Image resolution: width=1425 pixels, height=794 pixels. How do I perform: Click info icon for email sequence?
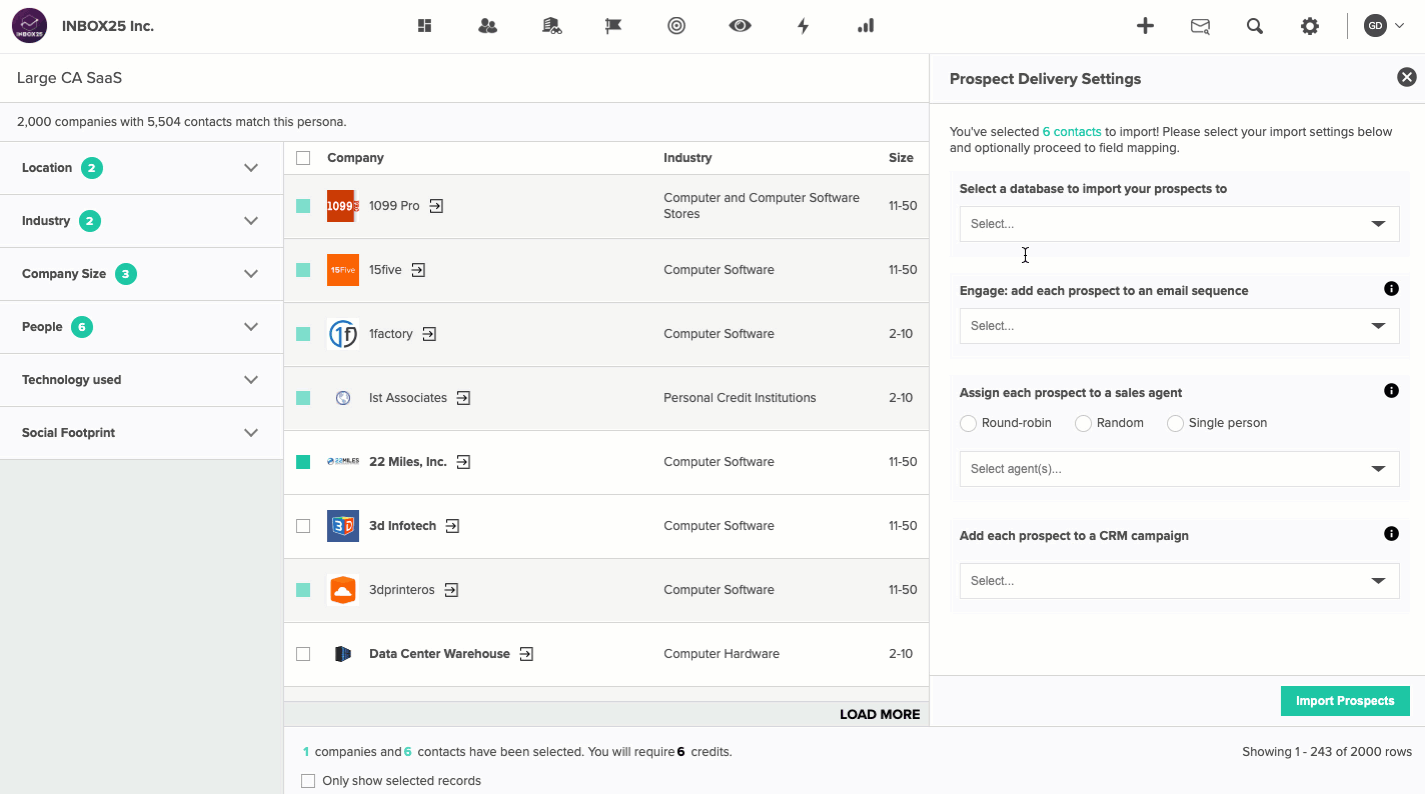coord(1391,289)
